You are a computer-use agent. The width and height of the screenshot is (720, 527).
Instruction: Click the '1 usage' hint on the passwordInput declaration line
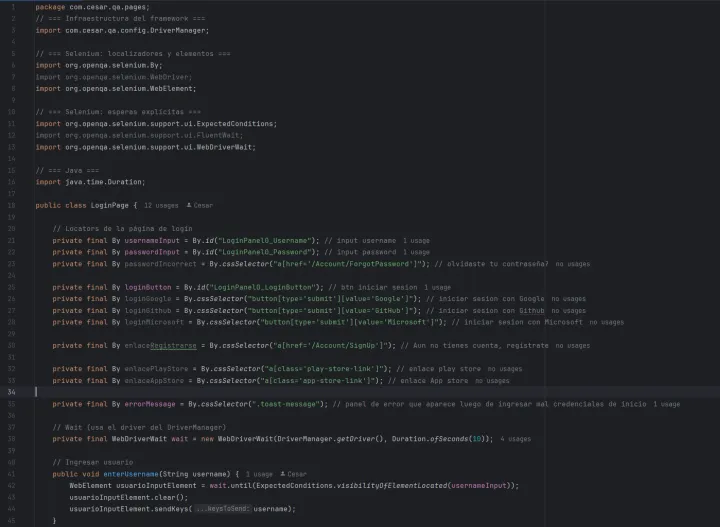(x=416, y=252)
